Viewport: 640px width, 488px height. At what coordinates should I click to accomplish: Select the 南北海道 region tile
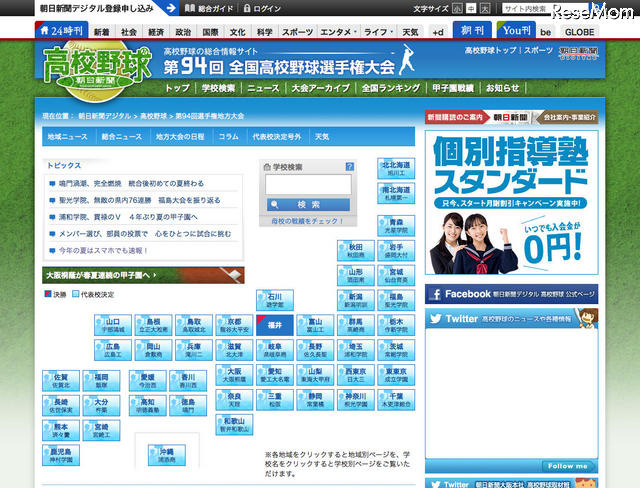coord(396,193)
